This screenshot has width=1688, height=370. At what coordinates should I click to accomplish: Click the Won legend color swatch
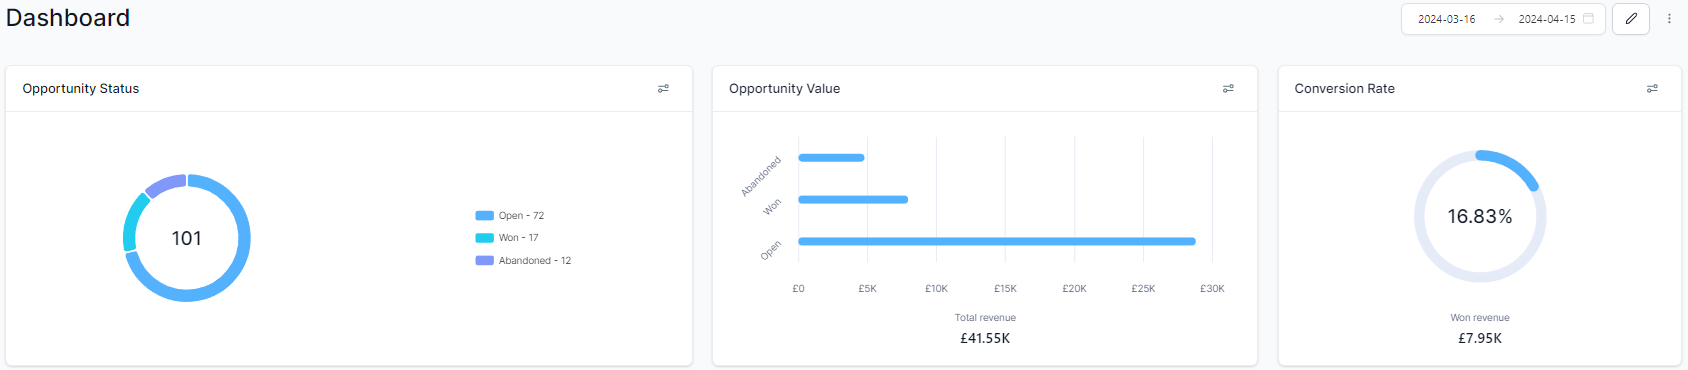point(484,238)
